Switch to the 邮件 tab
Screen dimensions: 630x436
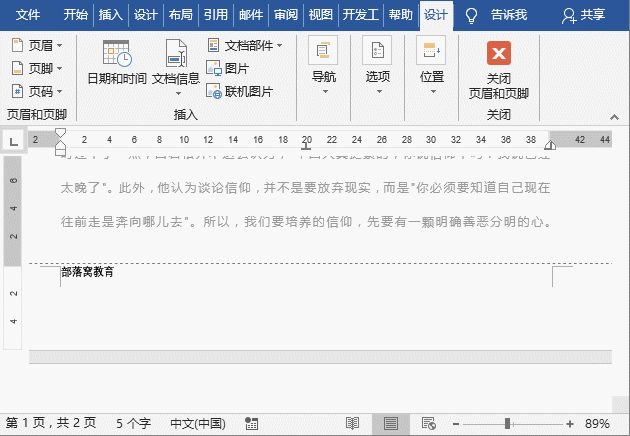(251, 15)
